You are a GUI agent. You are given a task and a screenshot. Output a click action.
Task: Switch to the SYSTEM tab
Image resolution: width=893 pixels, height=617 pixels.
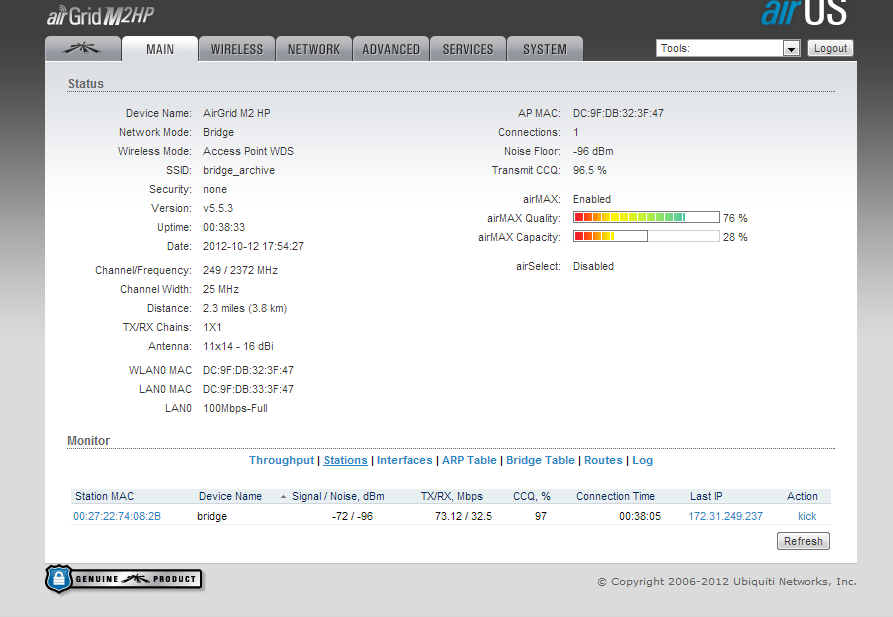point(545,49)
